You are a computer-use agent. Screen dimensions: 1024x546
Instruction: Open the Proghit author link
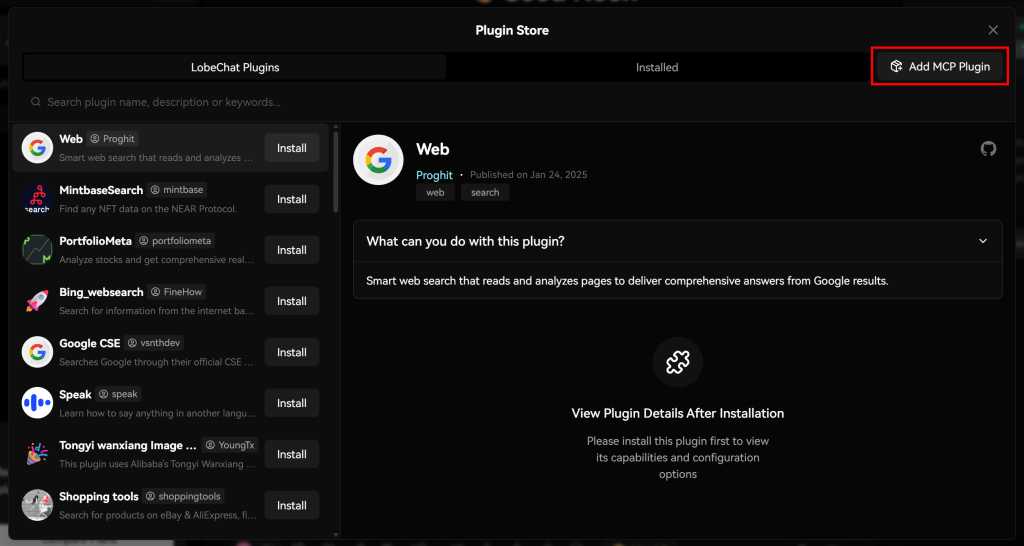(x=434, y=175)
